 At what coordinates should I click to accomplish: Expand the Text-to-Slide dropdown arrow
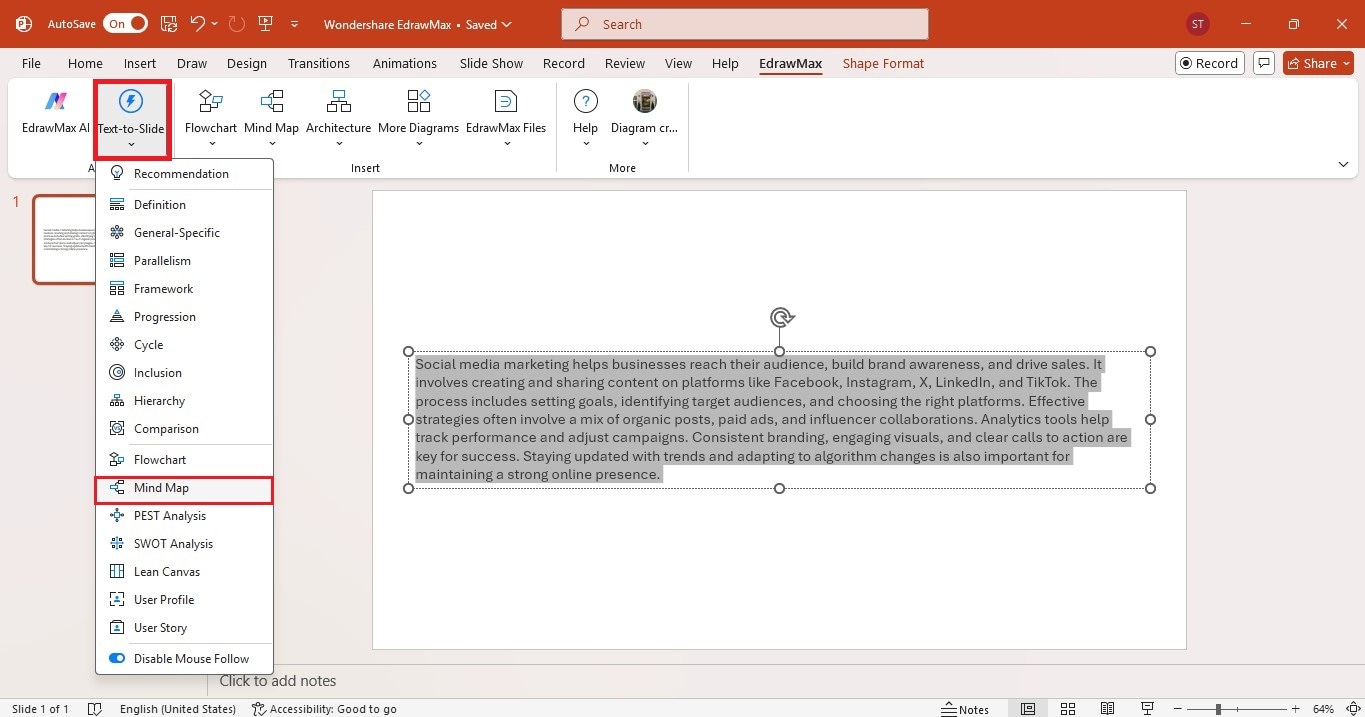coord(131,144)
